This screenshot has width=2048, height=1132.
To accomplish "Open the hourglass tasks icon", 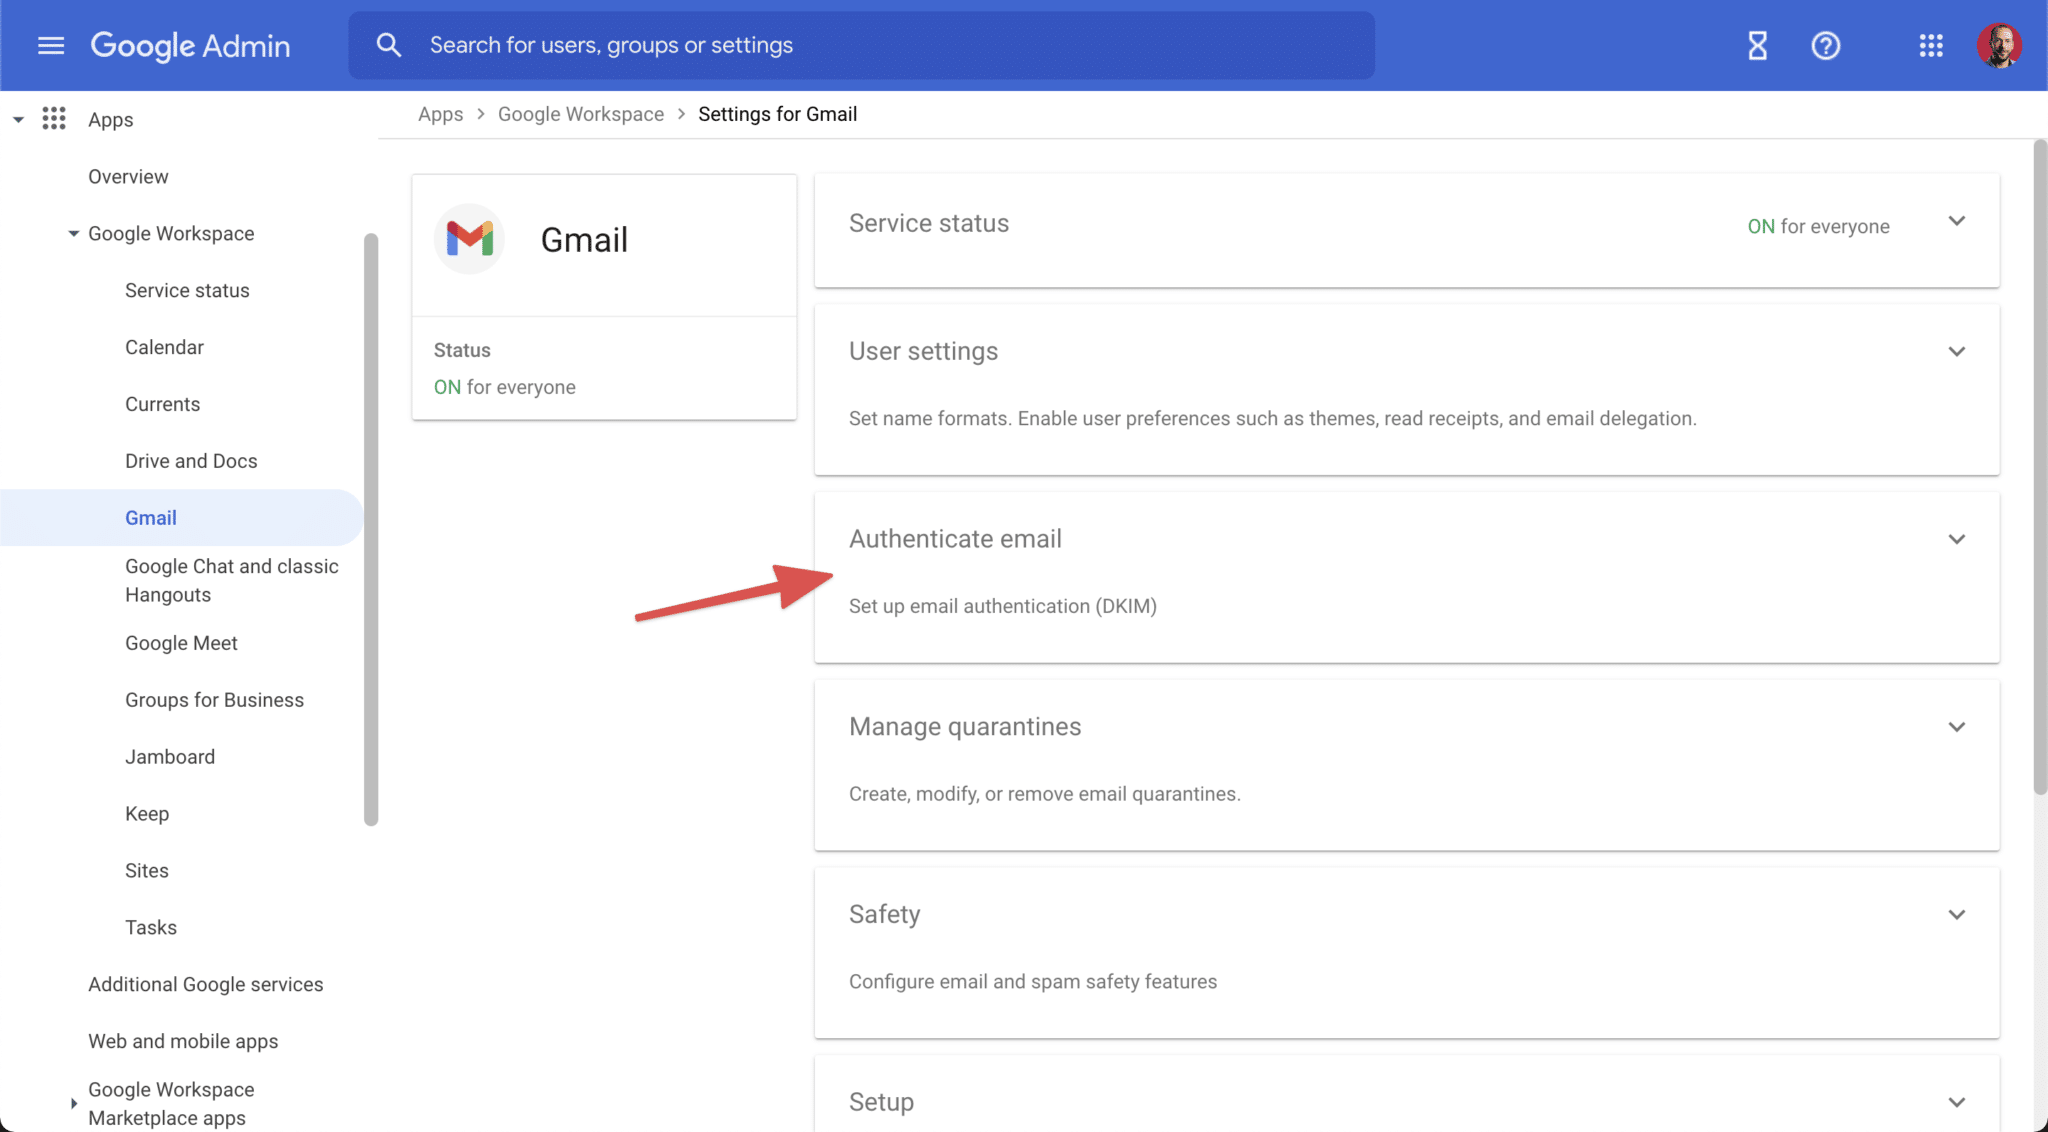I will pos(1757,45).
